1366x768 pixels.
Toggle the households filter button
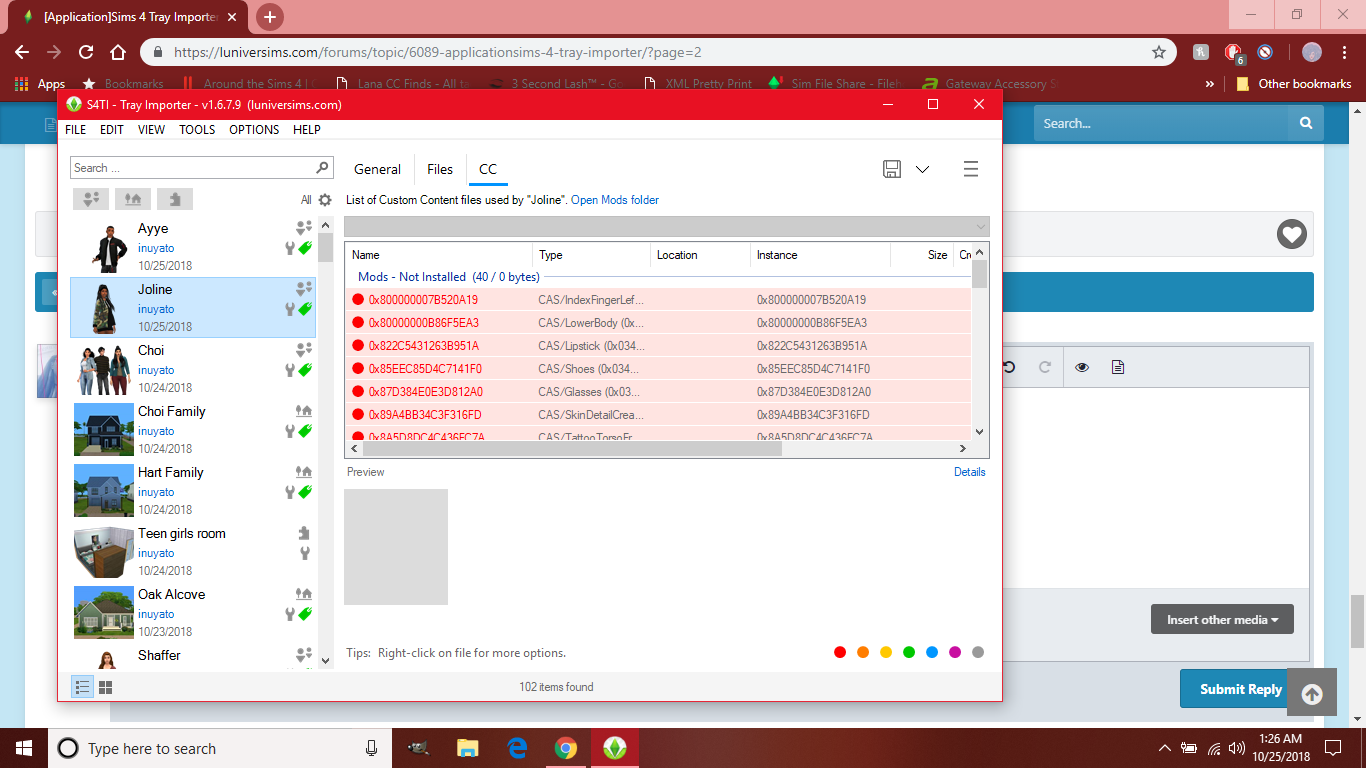point(90,199)
